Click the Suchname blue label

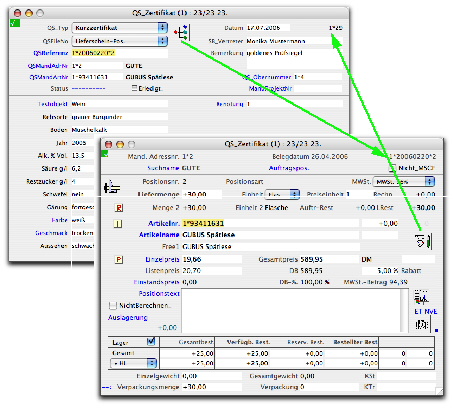click(163, 168)
